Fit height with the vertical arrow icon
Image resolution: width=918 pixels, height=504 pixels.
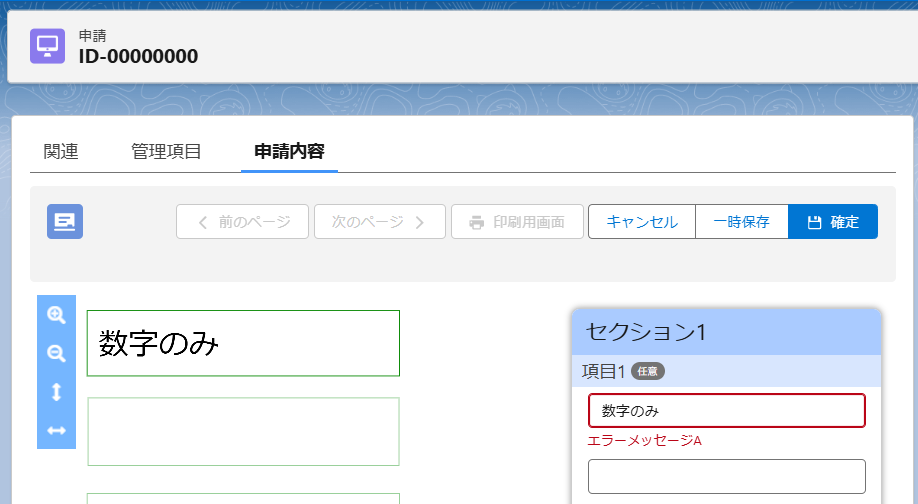coord(56,392)
